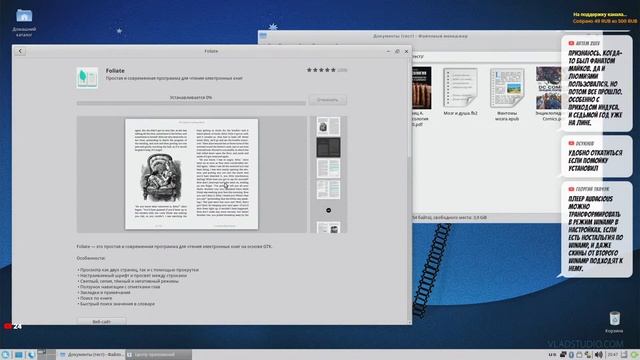This screenshot has height=360, width=640.
Task: Cancel the Foliate installation with Отменить
Action: tap(327, 100)
